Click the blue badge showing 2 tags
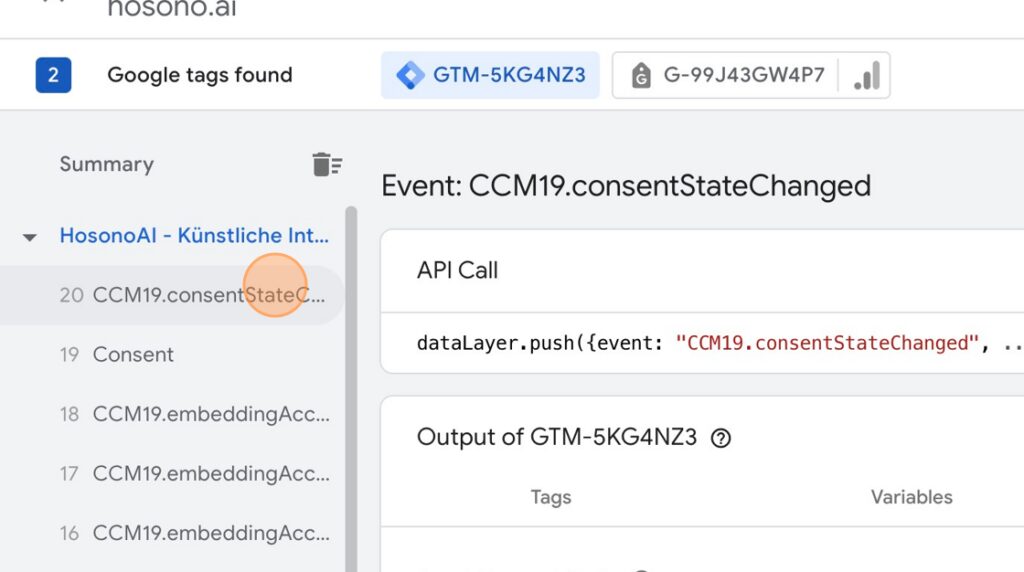 click(x=53, y=75)
